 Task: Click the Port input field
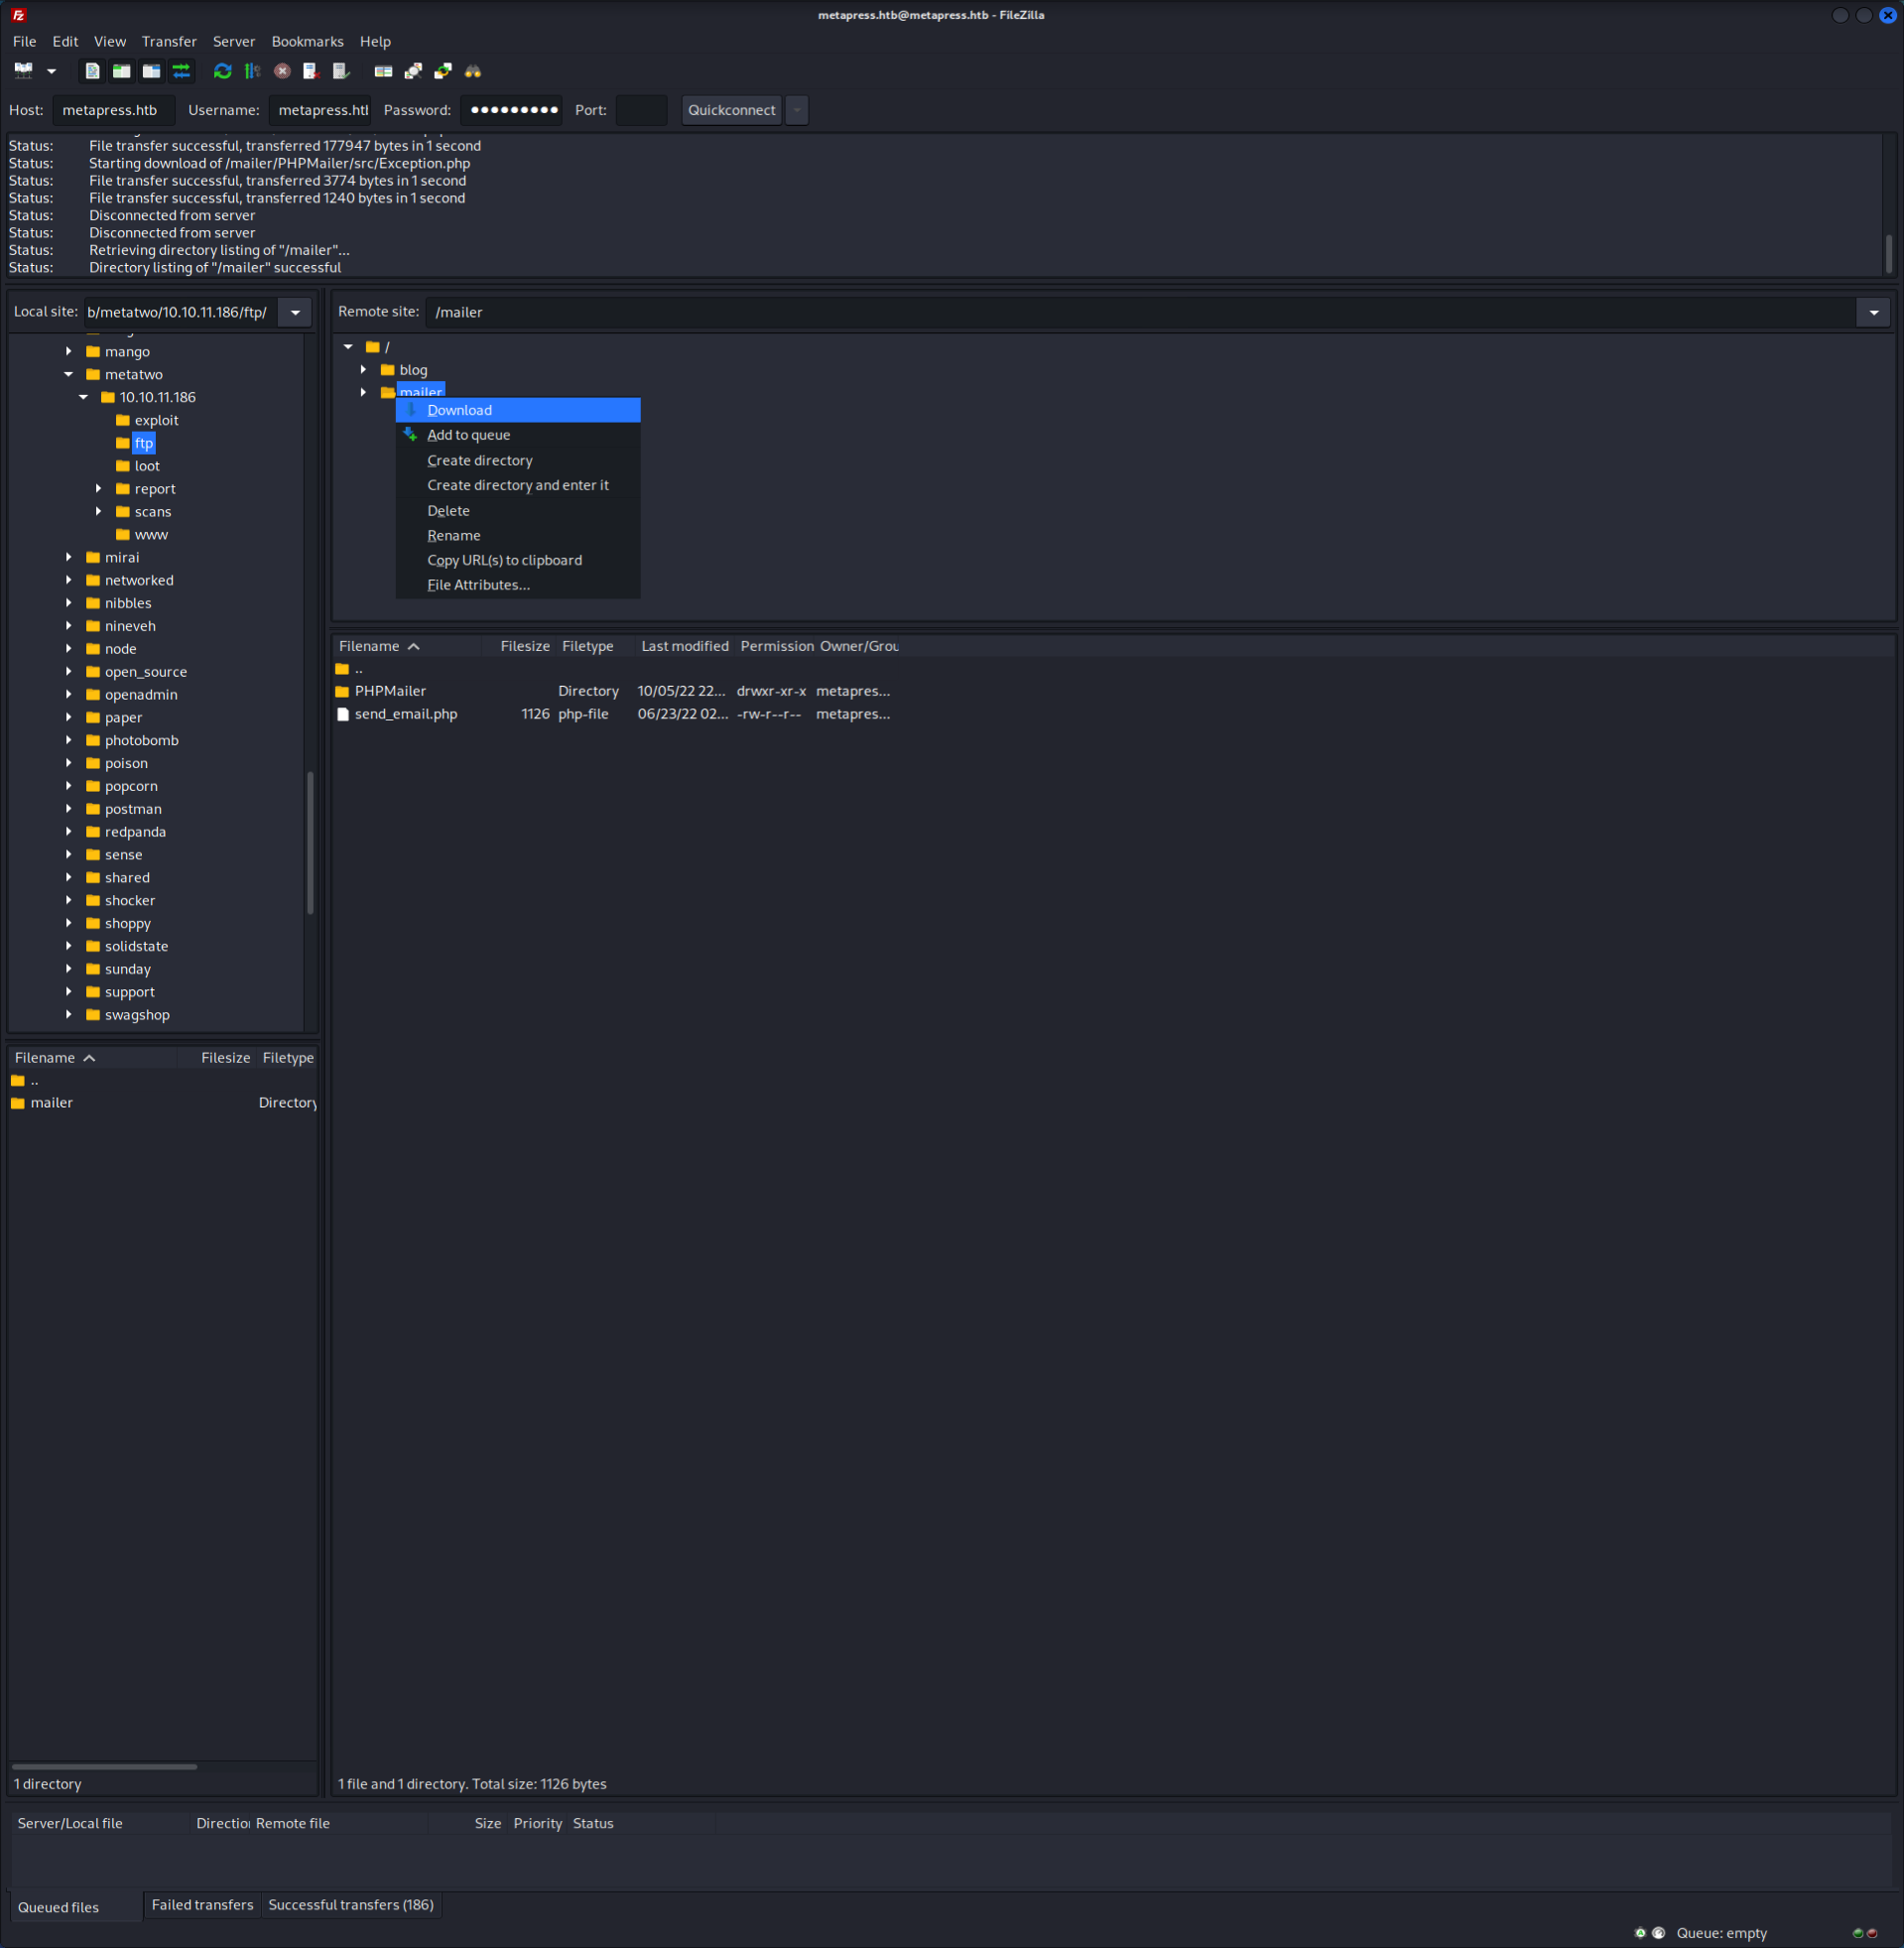[x=642, y=110]
